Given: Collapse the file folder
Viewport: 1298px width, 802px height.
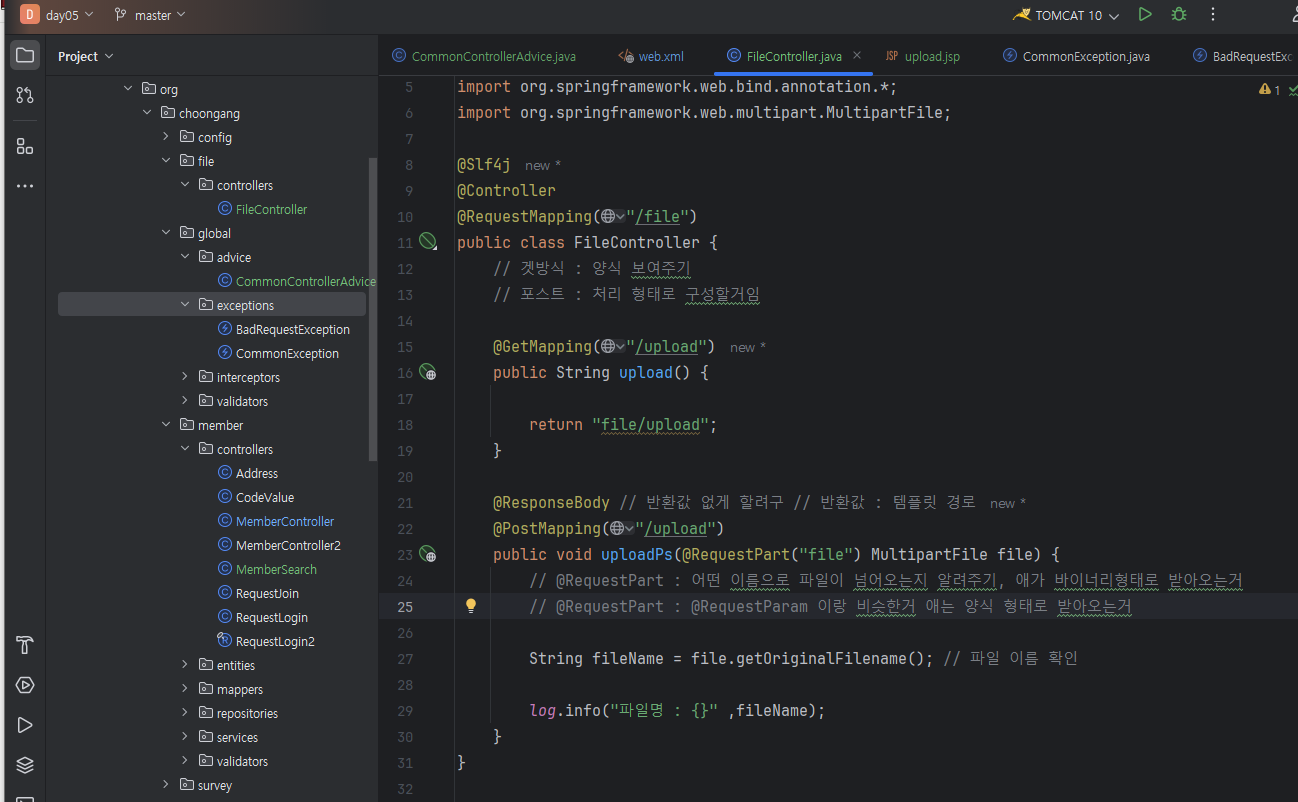Looking at the screenshot, I should pyautogui.click(x=166, y=161).
